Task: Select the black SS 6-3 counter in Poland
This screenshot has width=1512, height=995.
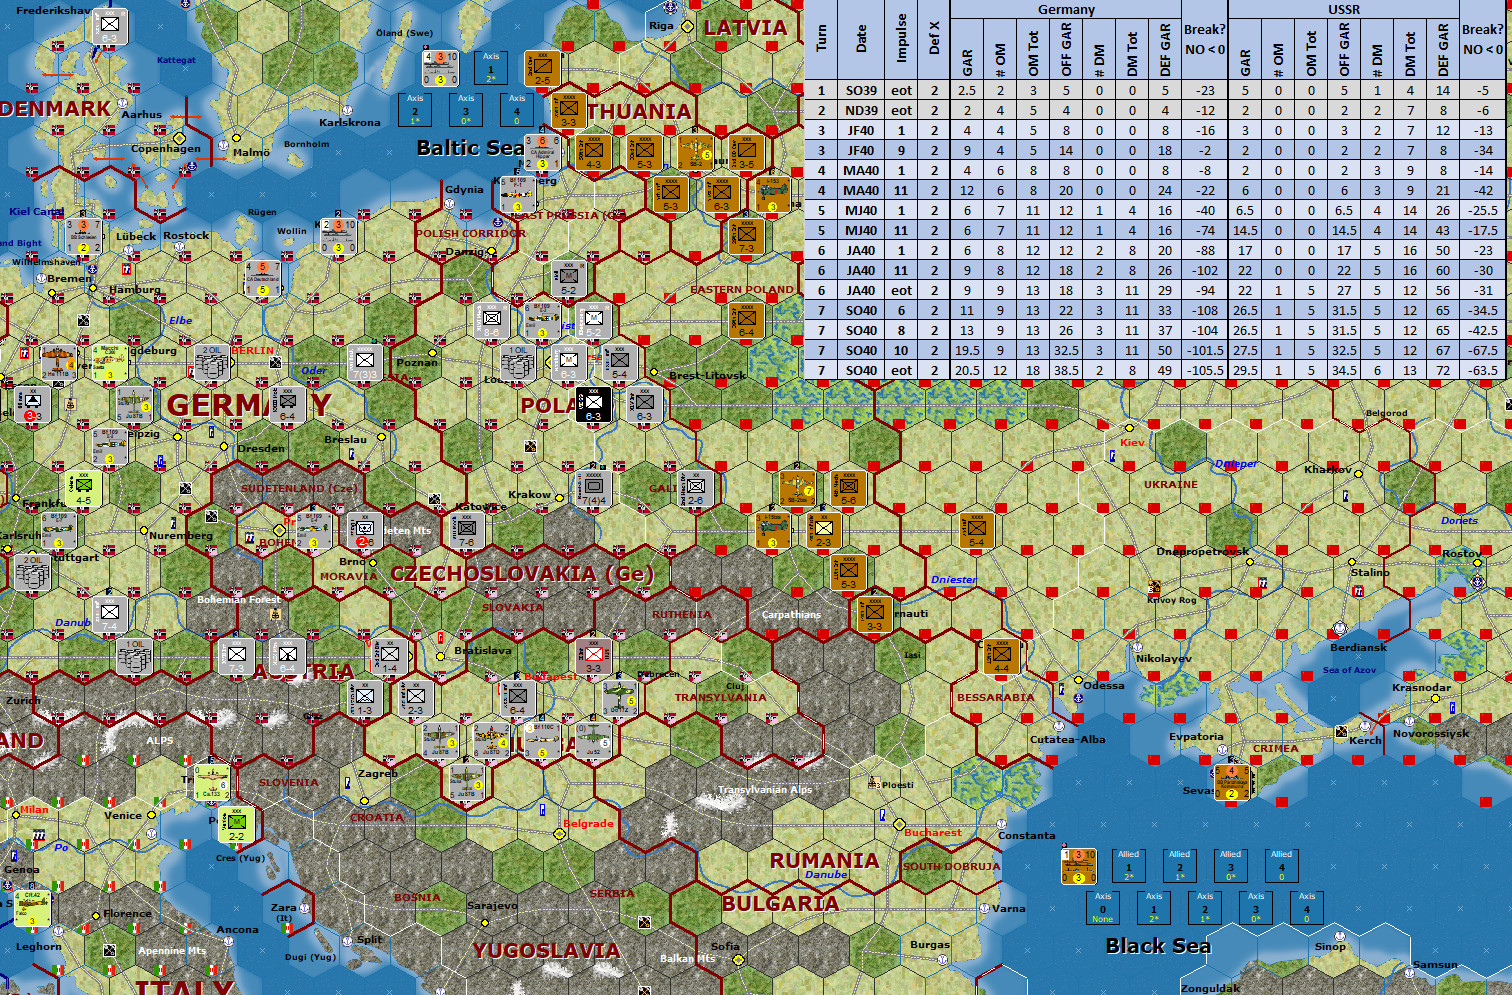Action: (x=593, y=404)
